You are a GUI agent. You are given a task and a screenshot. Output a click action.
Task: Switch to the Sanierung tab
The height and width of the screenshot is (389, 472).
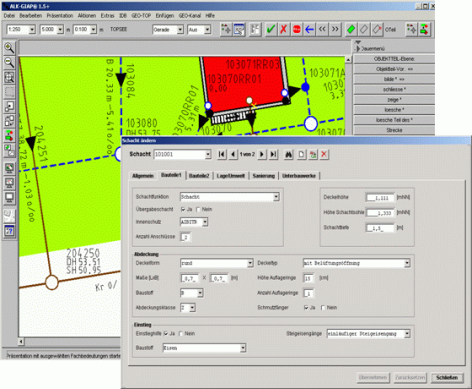coord(264,176)
